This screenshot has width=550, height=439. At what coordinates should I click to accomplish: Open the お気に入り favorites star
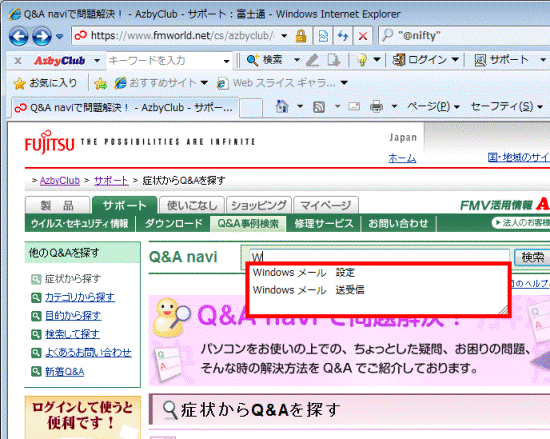pyautogui.click(x=45, y=83)
